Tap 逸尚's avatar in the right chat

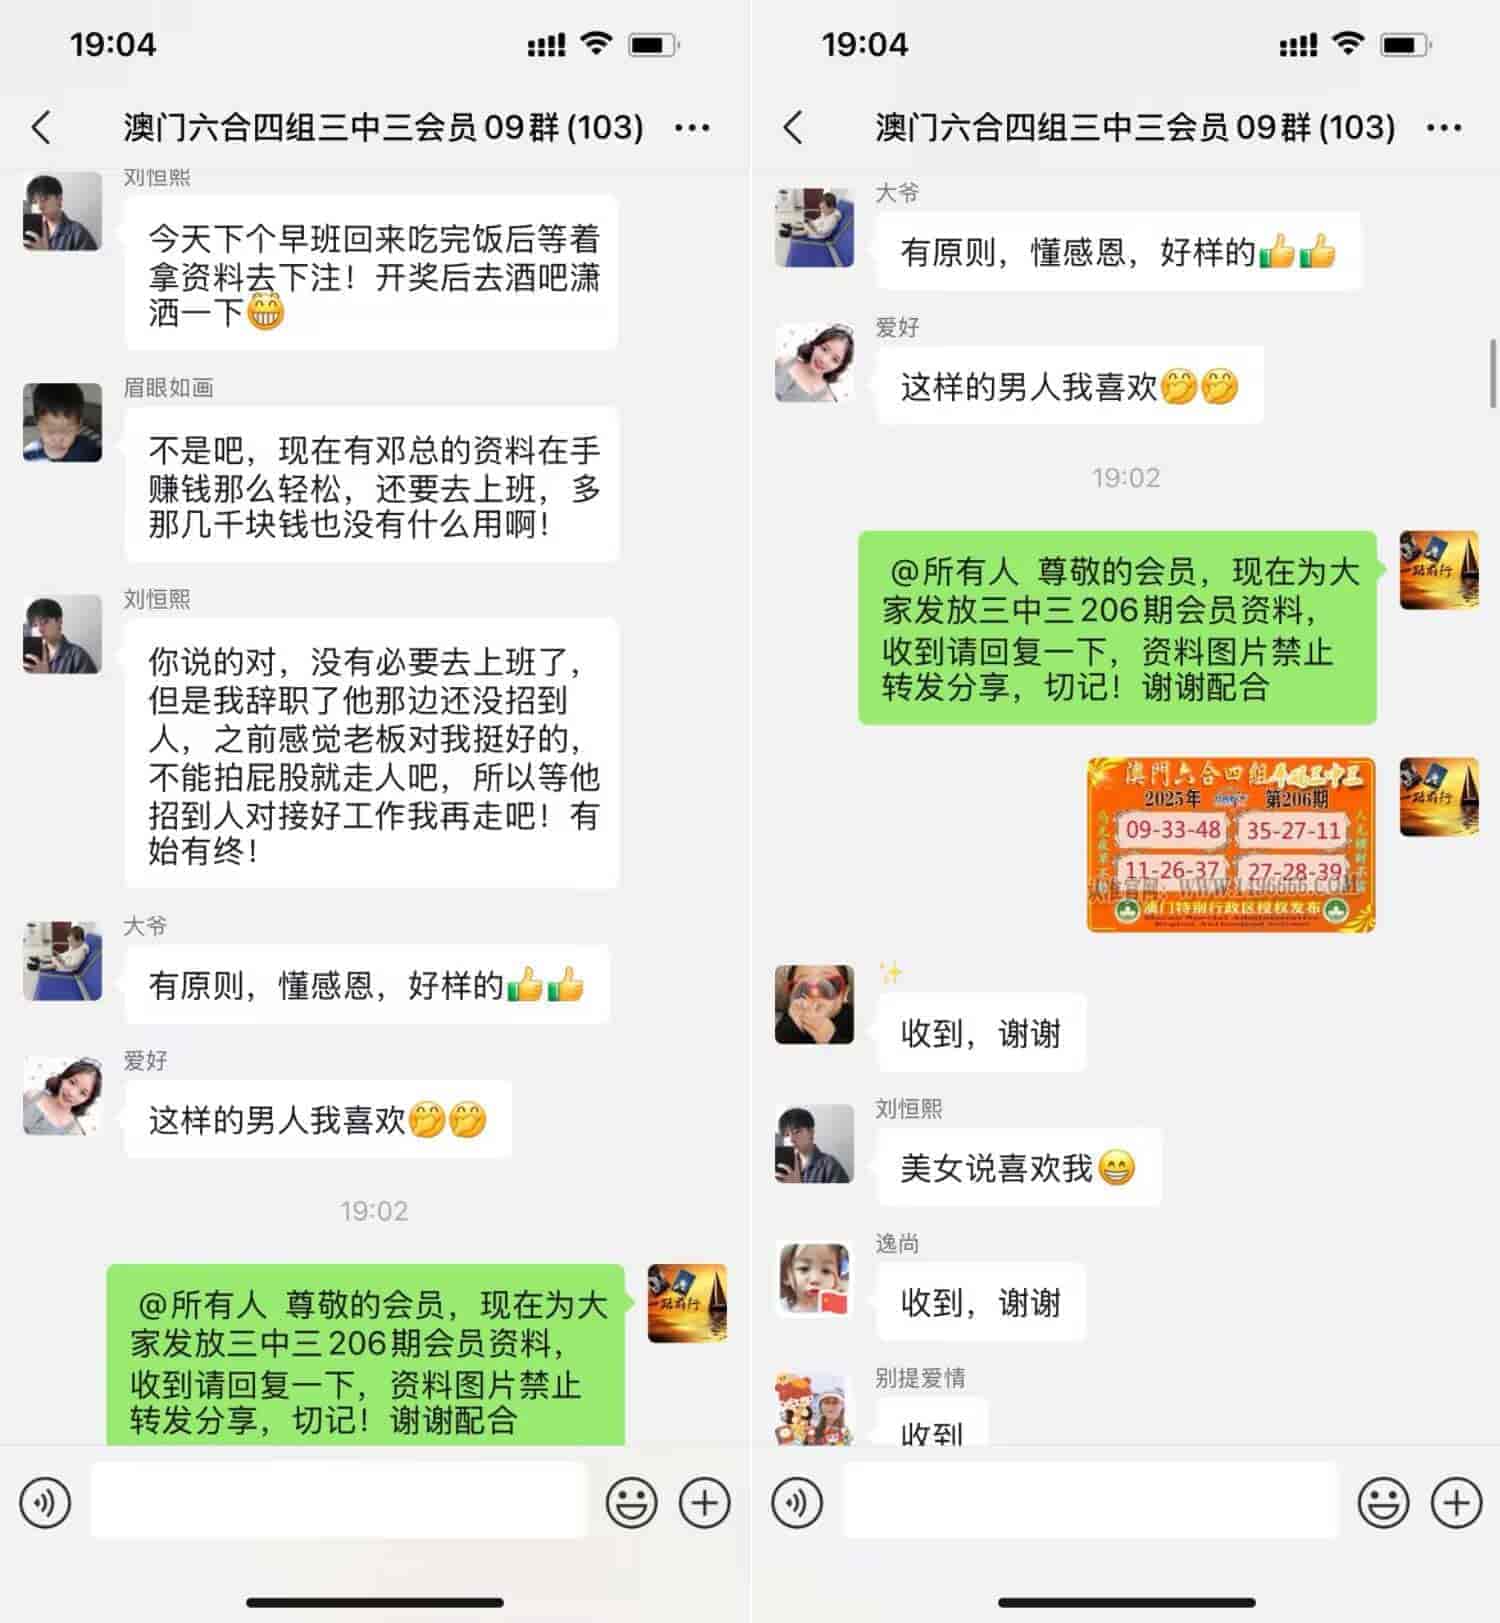814,1280
